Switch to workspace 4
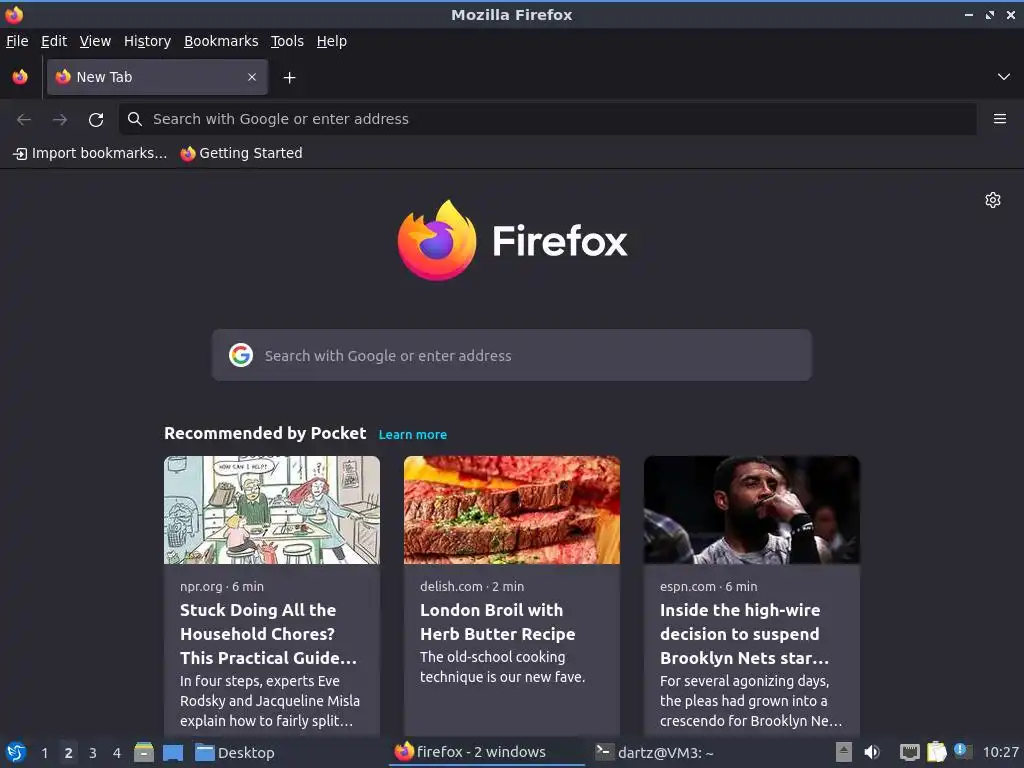This screenshot has width=1024, height=768. [x=117, y=753]
